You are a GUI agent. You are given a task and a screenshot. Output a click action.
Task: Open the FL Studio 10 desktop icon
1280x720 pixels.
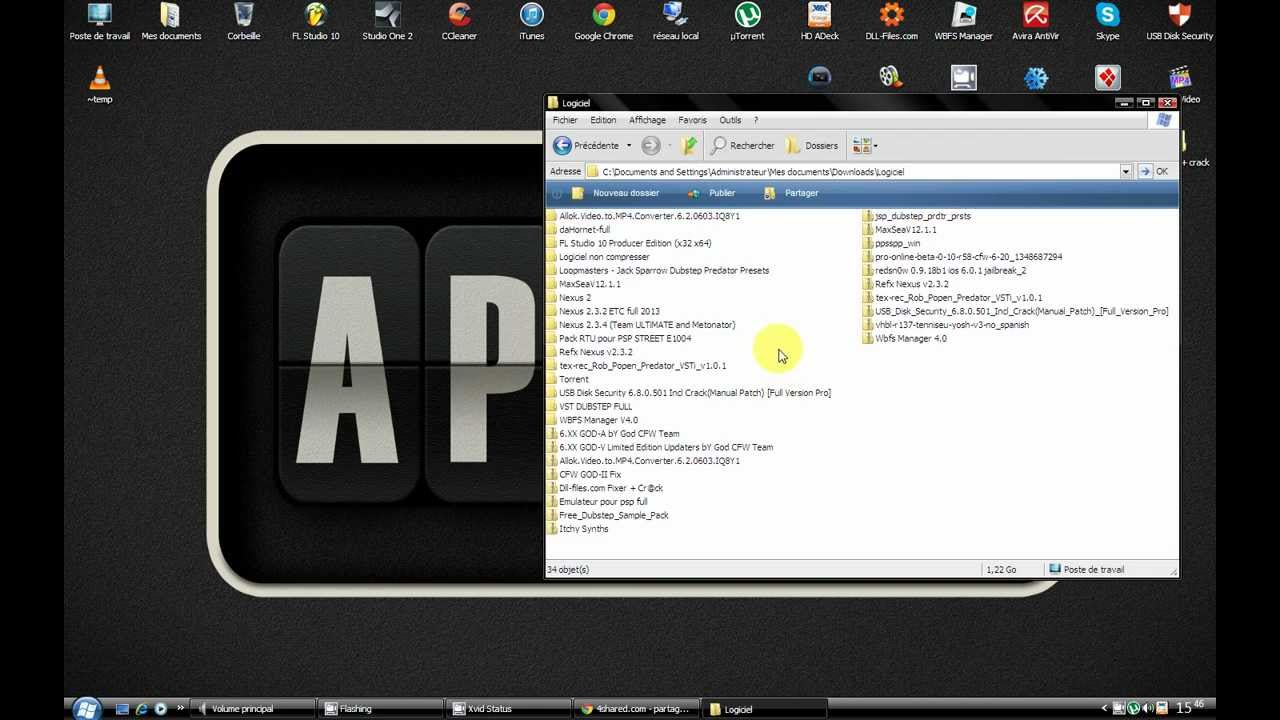tap(315, 22)
